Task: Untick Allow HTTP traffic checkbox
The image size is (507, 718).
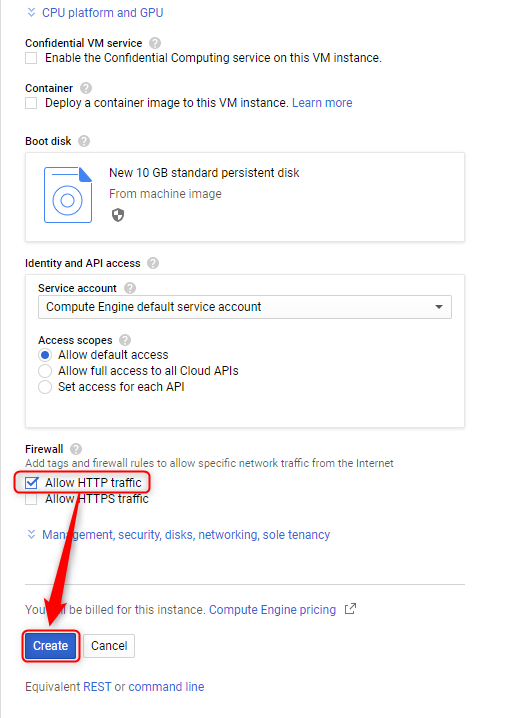Action: point(31,483)
